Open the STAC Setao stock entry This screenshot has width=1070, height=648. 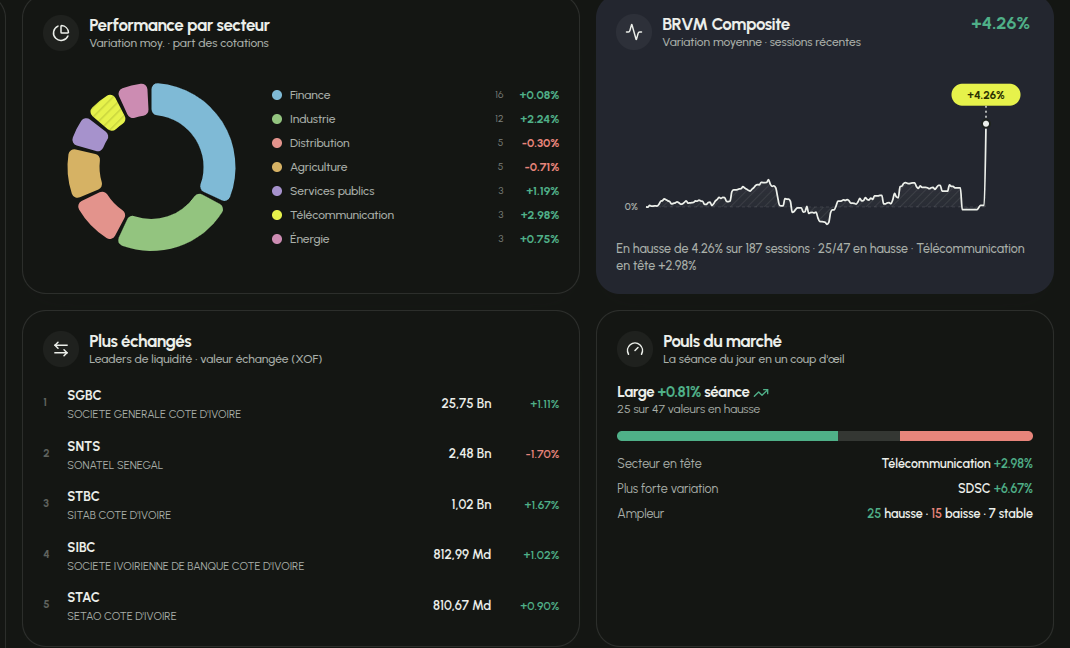pyautogui.click(x=301, y=606)
